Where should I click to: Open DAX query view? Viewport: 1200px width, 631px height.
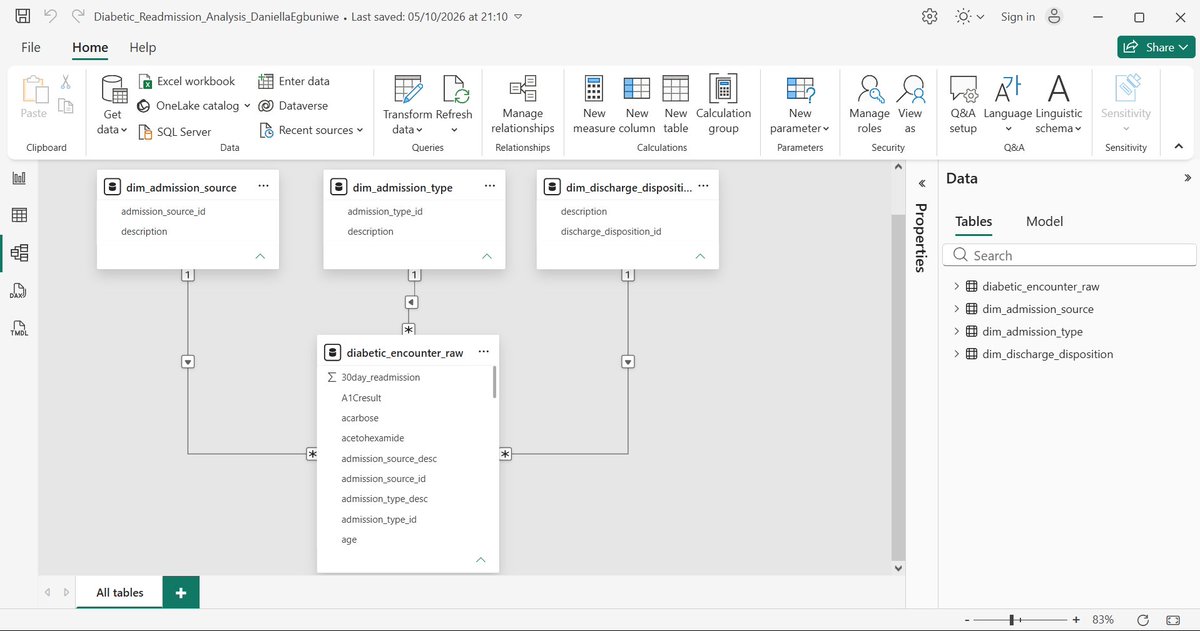19,291
